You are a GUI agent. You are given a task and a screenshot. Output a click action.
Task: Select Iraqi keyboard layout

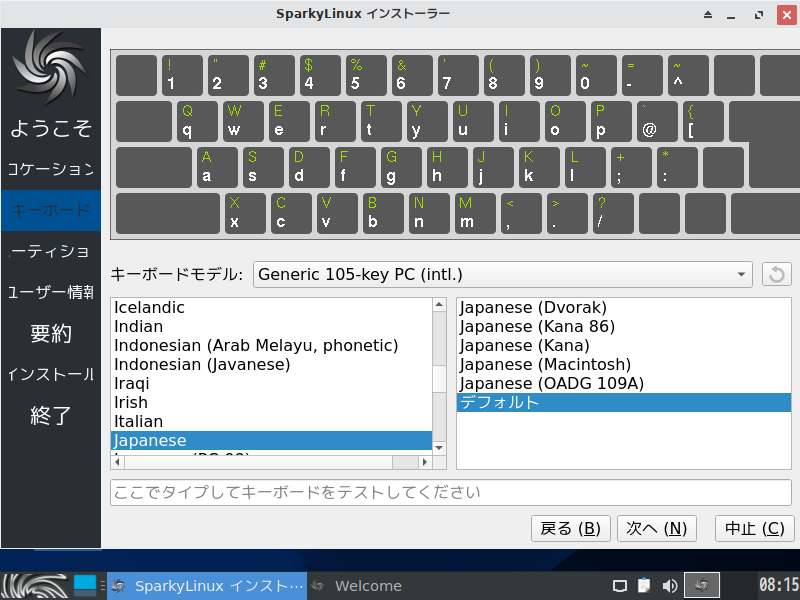[271, 383]
